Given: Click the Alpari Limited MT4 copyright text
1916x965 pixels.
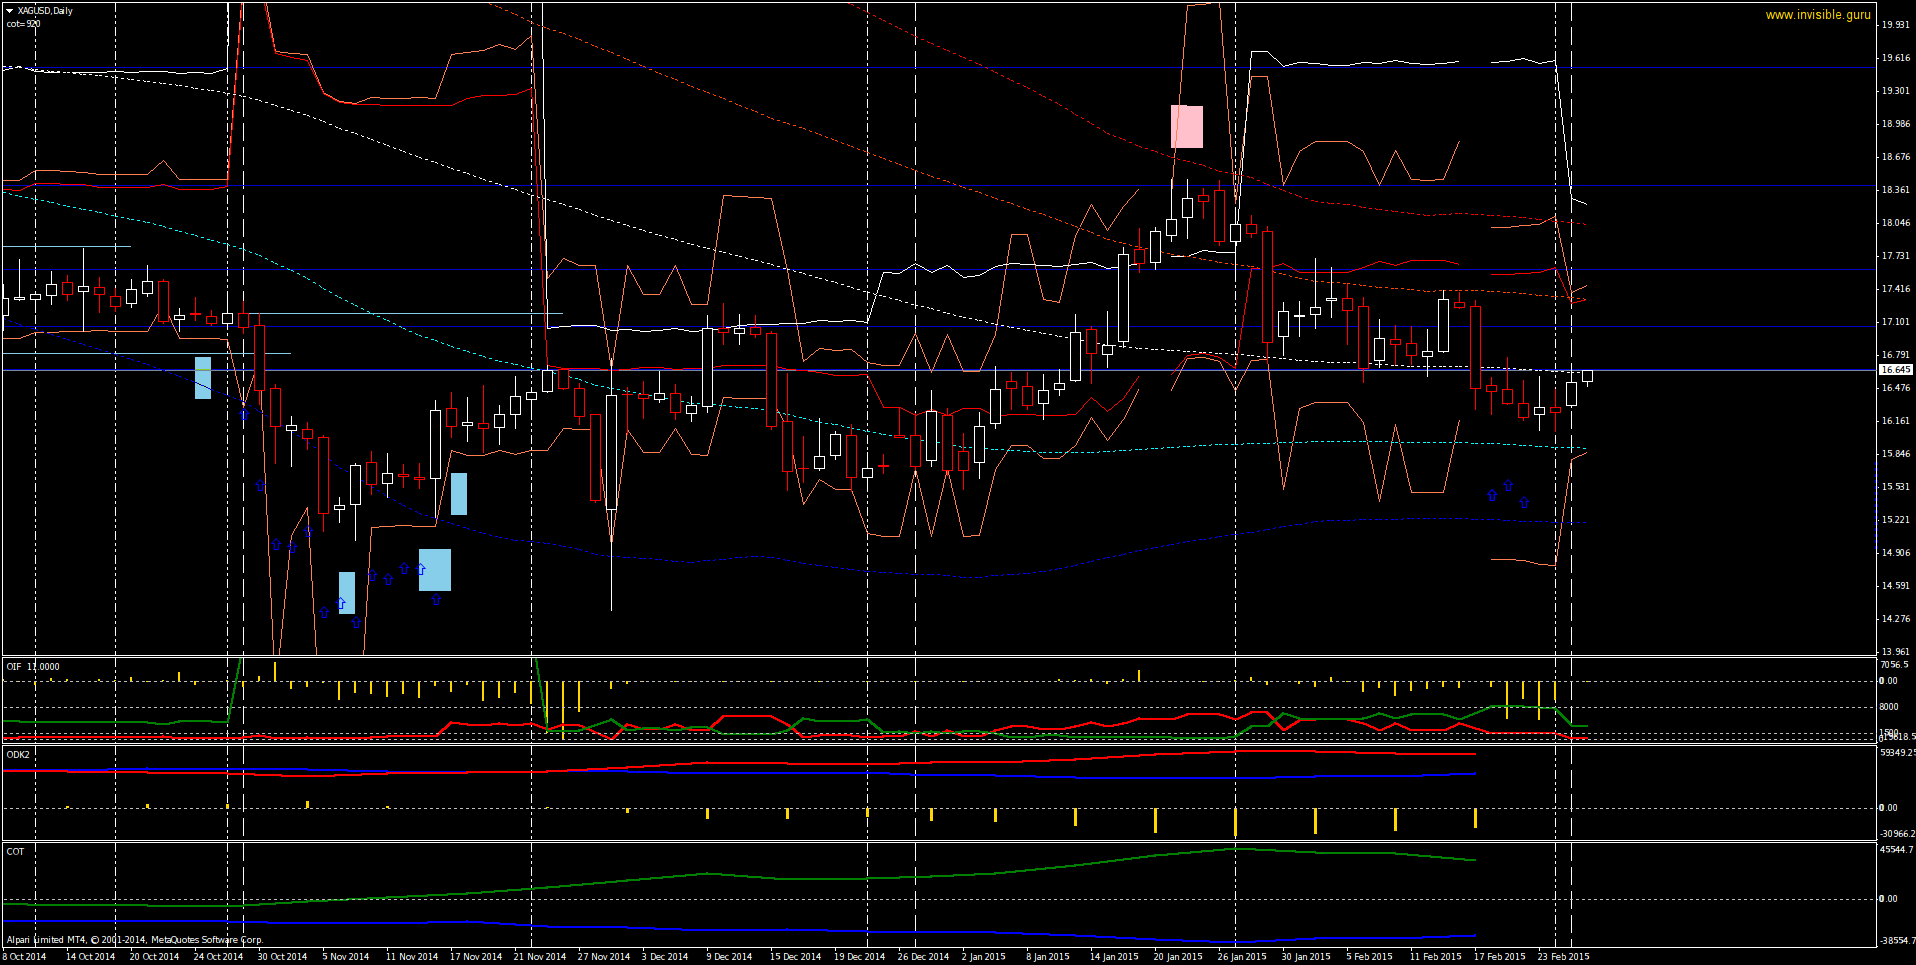Looking at the screenshot, I should click(x=135, y=940).
